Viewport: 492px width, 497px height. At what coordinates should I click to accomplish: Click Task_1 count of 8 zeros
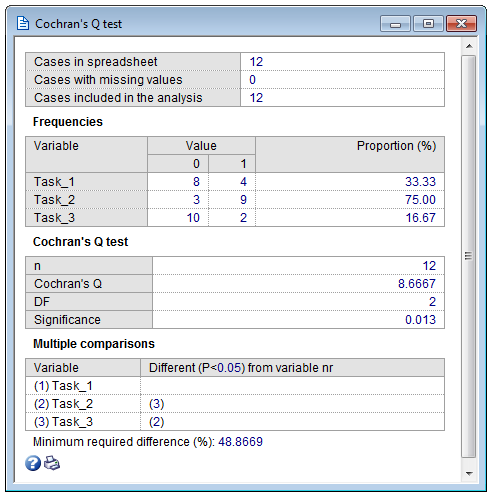click(x=196, y=182)
